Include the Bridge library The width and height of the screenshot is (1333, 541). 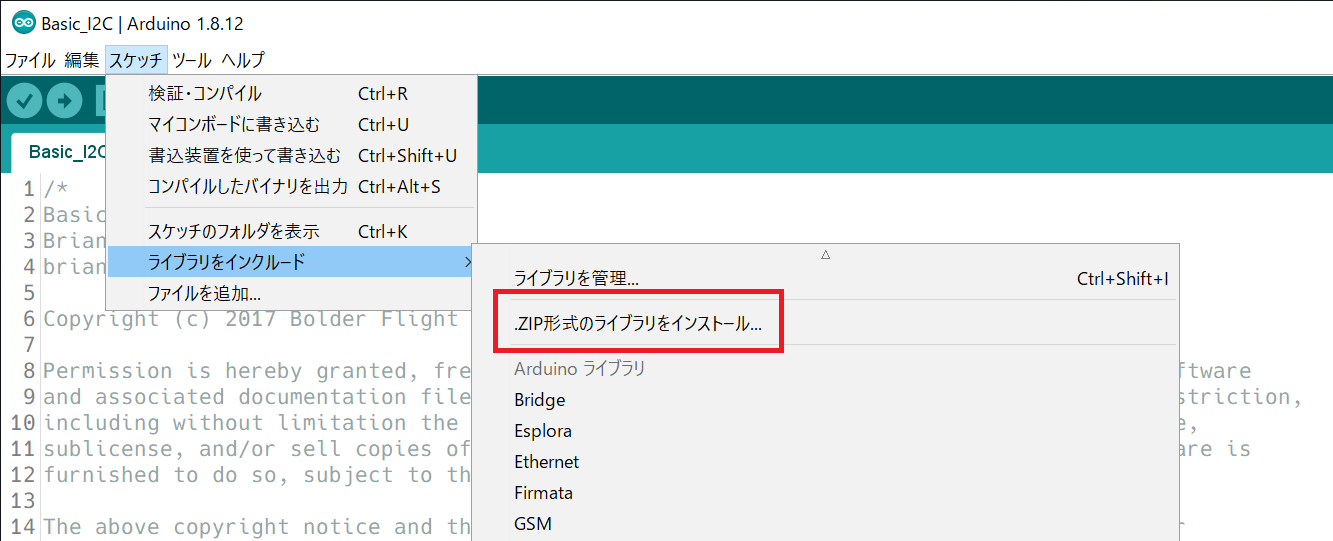point(540,400)
